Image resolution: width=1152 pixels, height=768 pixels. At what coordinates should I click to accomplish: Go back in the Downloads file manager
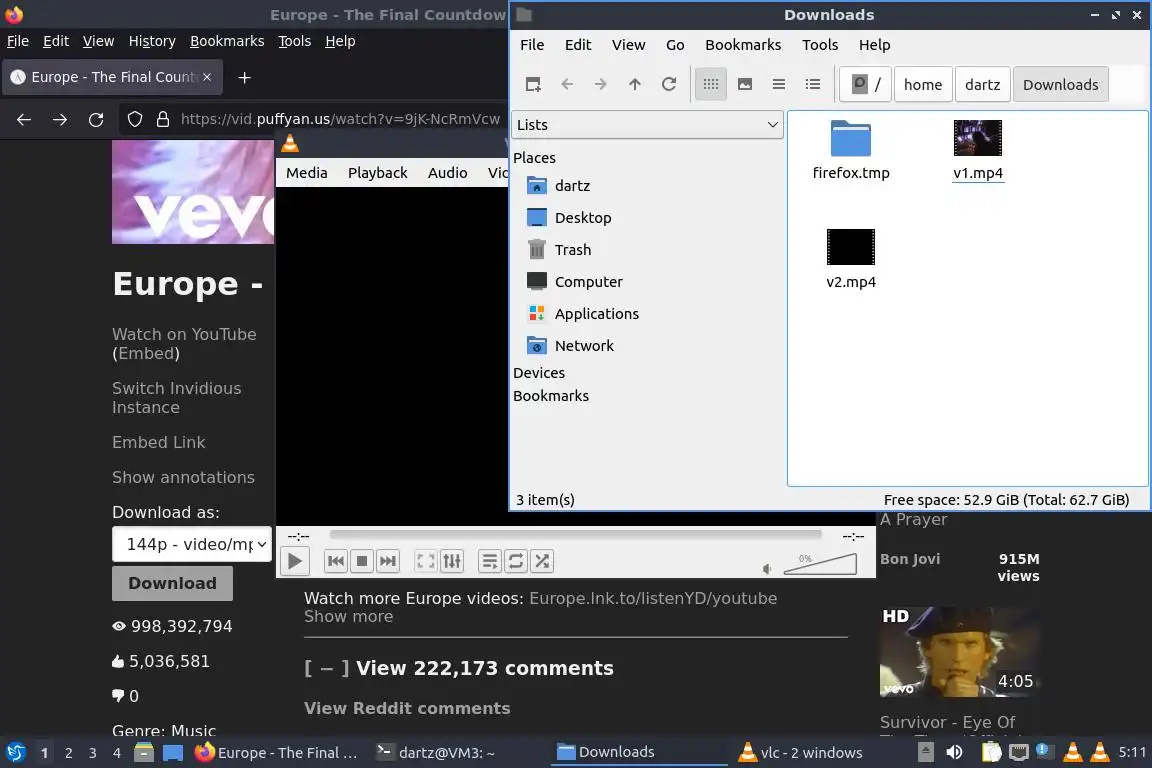[567, 85]
